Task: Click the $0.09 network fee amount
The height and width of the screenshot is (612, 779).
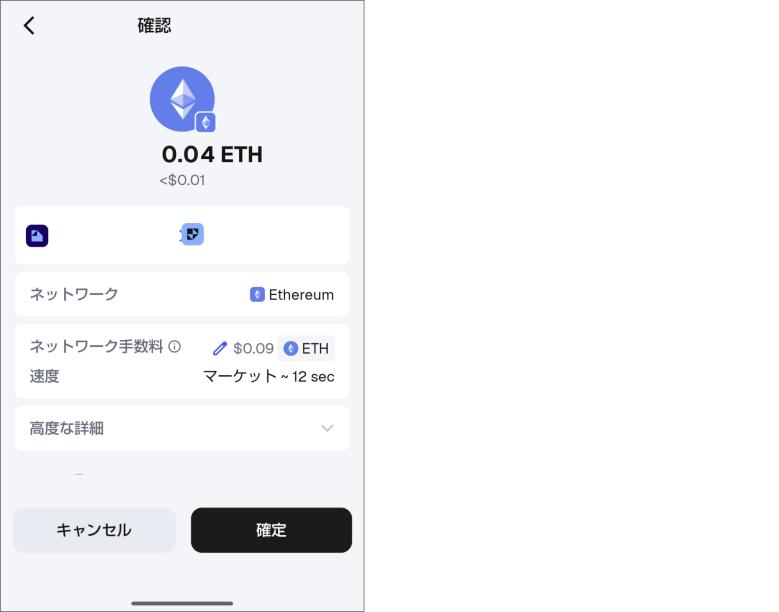Action: tap(253, 348)
